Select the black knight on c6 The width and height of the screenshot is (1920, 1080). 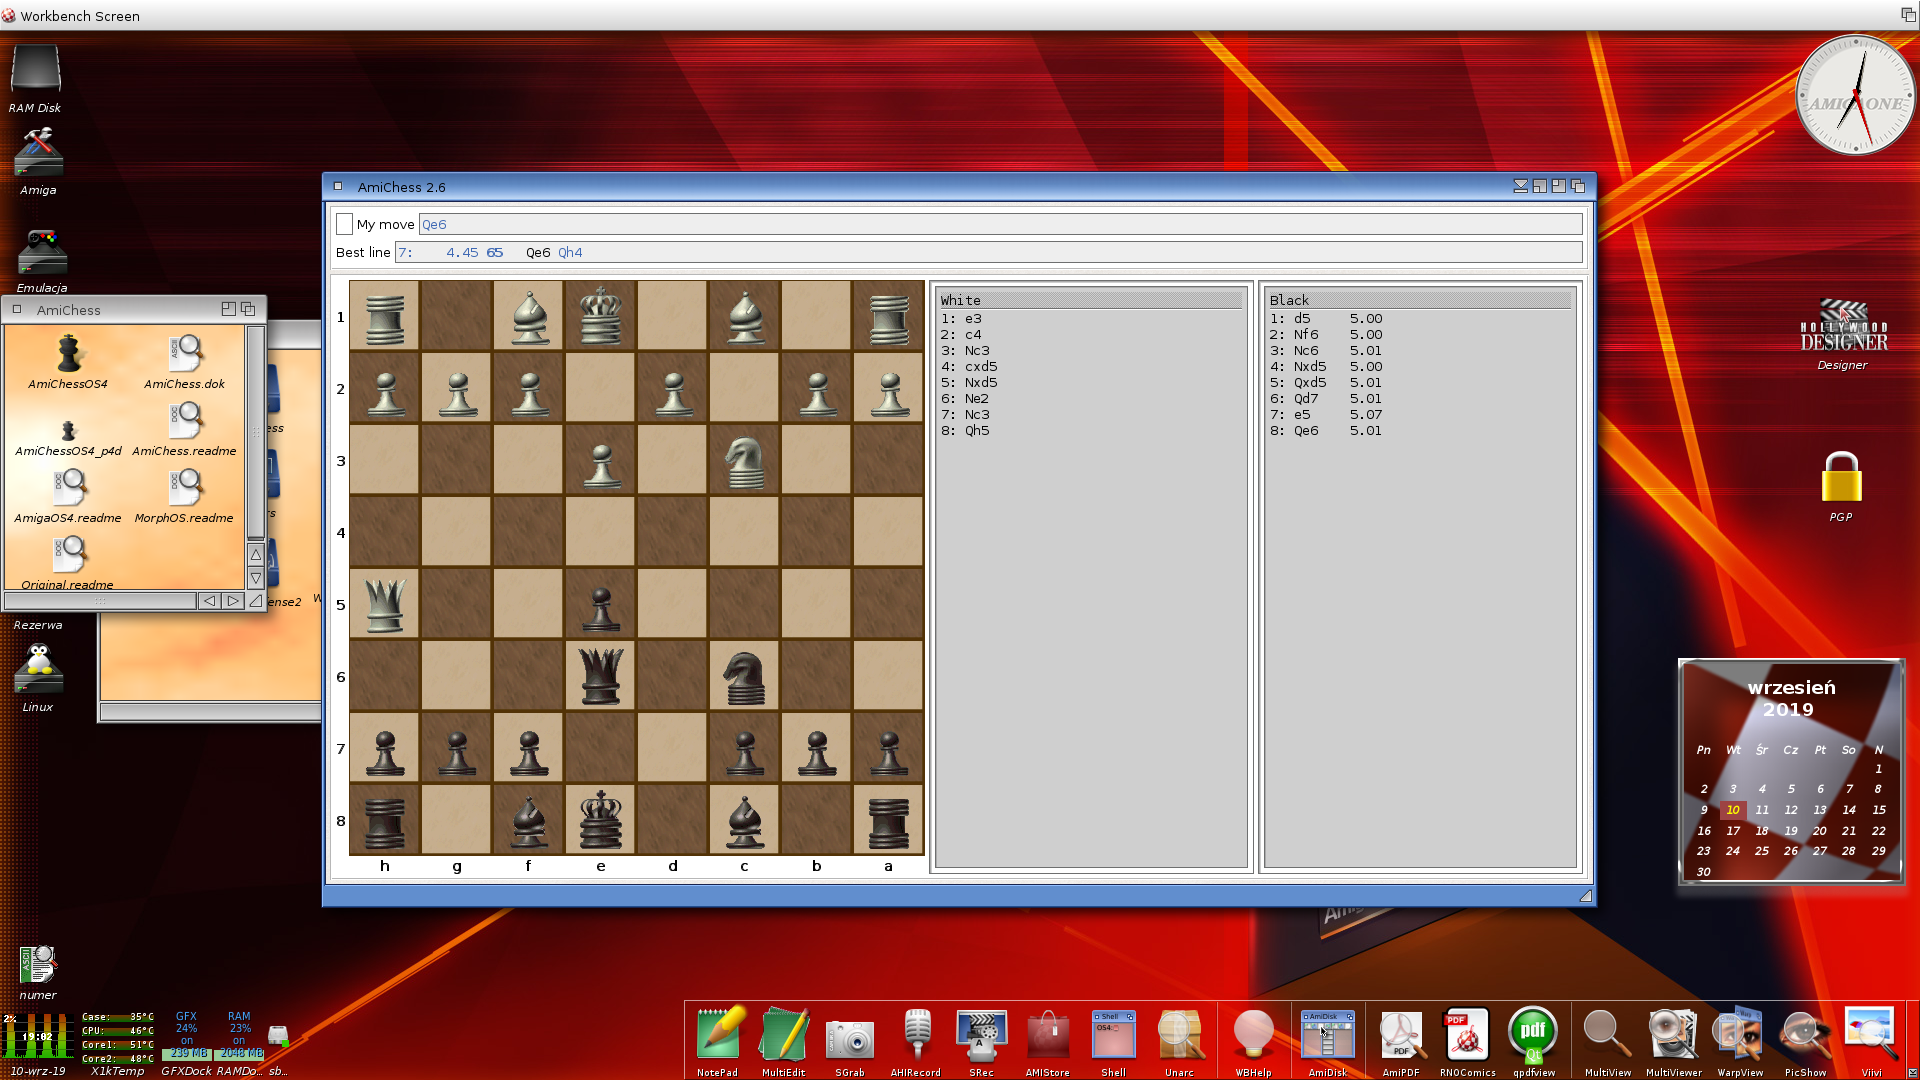[x=745, y=677]
